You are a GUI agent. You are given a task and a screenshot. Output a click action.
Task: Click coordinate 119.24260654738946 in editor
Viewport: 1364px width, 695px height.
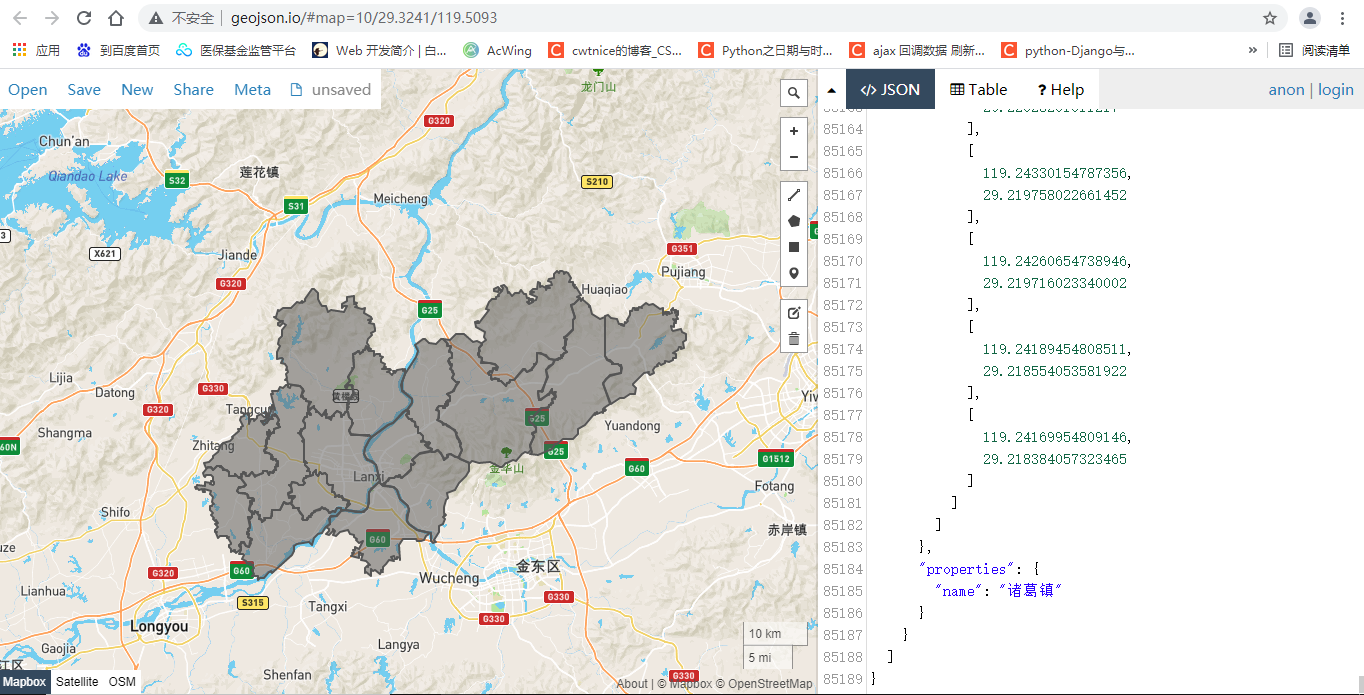coord(1056,261)
